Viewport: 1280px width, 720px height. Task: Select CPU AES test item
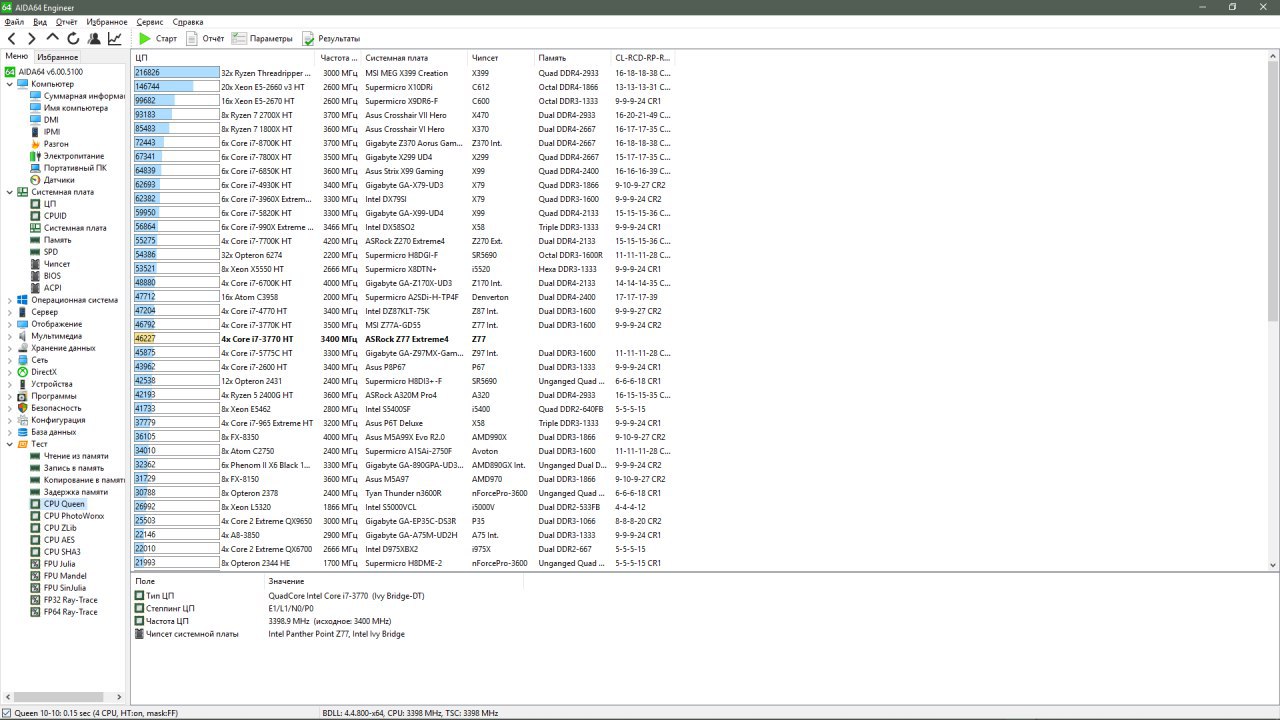[x=59, y=540]
